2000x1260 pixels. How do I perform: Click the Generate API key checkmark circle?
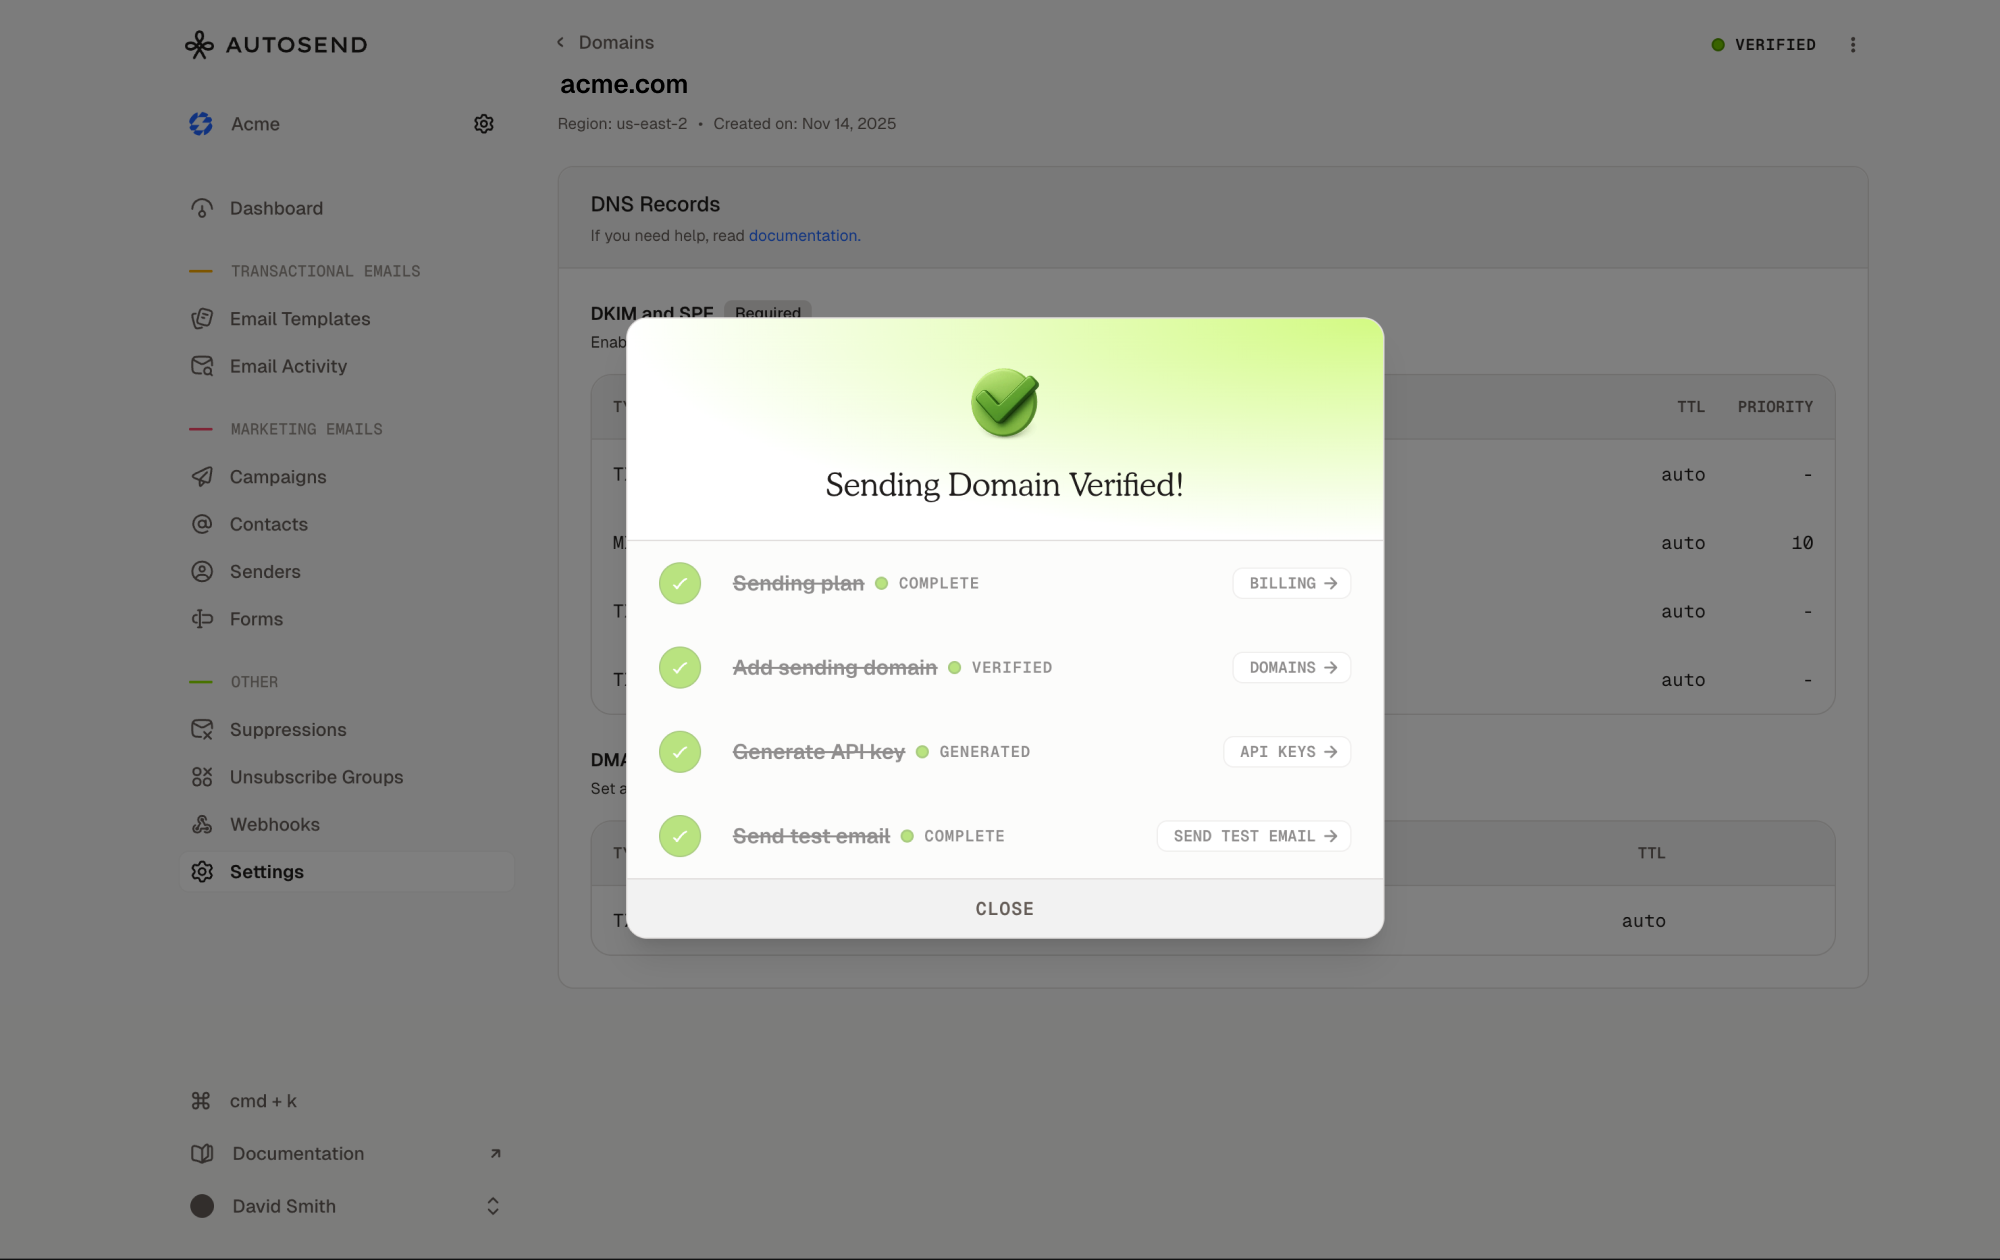680,752
